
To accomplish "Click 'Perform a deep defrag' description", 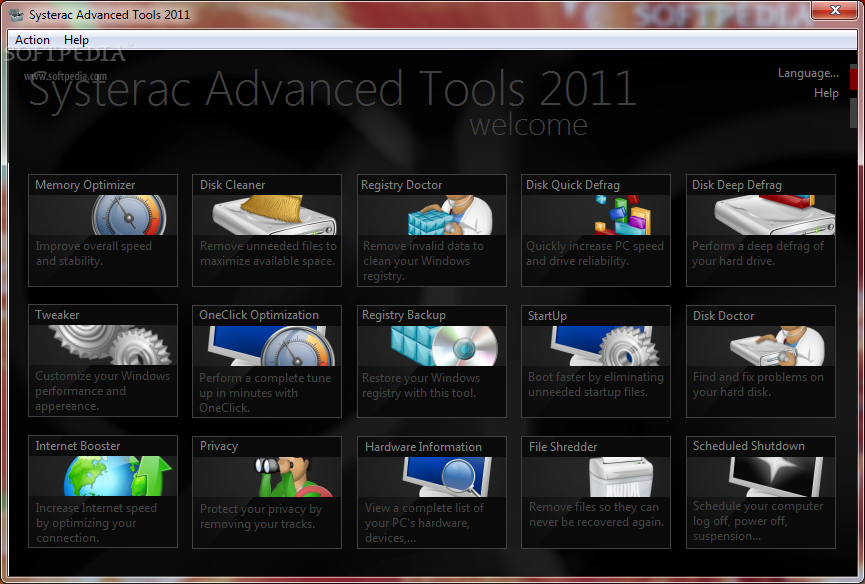I will pyautogui.click(x=757, y=254).
